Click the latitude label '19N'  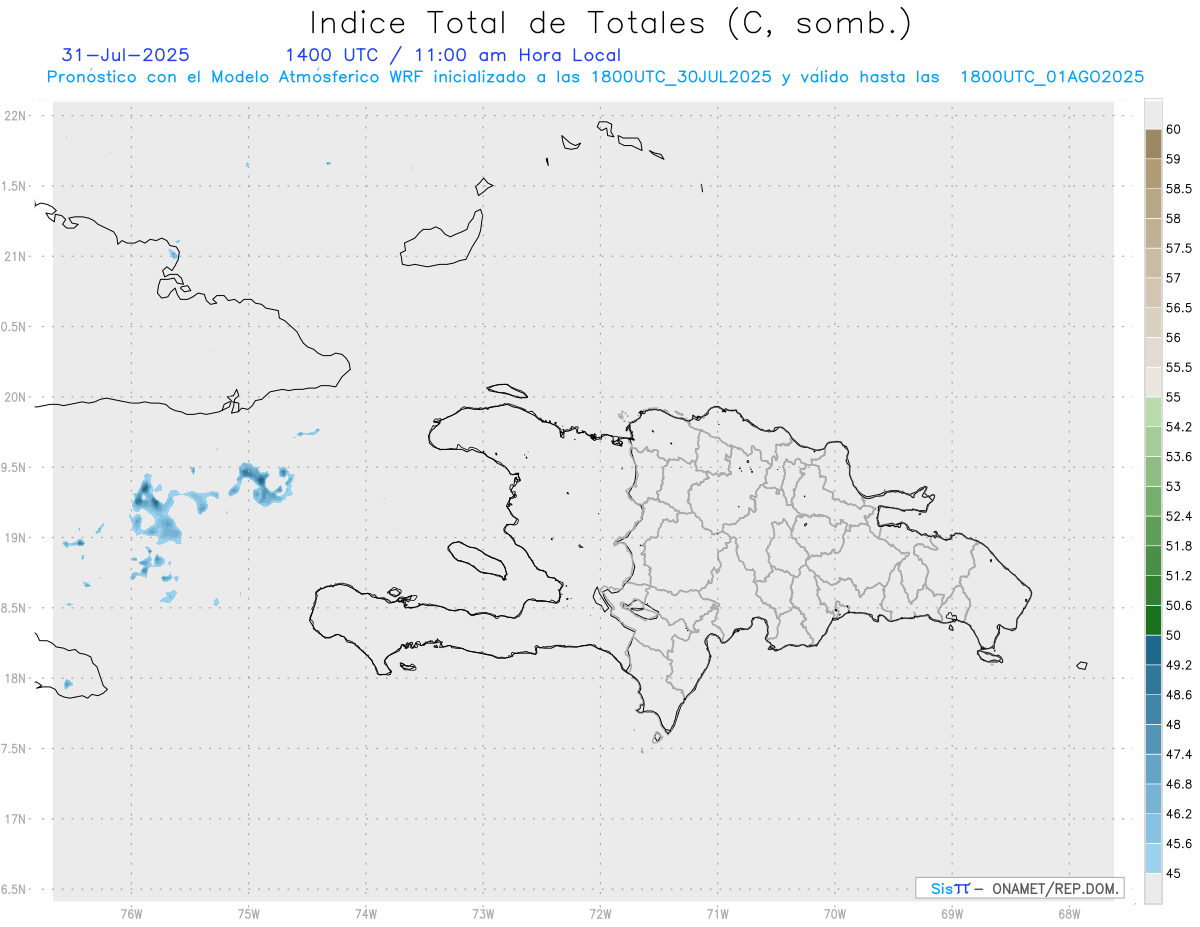(x=15, y=538)
